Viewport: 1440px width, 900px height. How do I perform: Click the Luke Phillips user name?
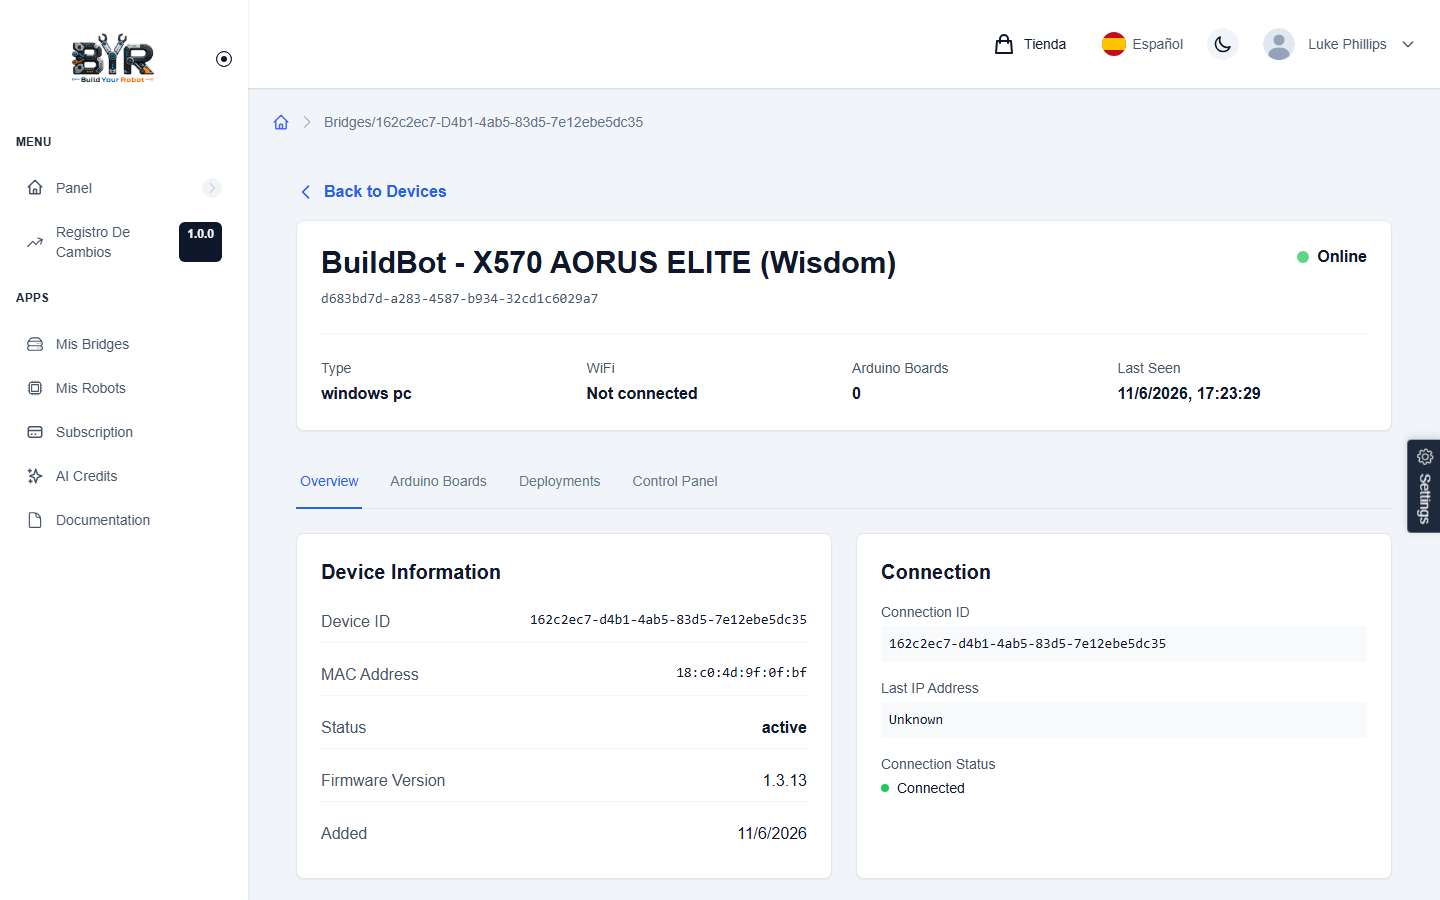click(1347, 44)
